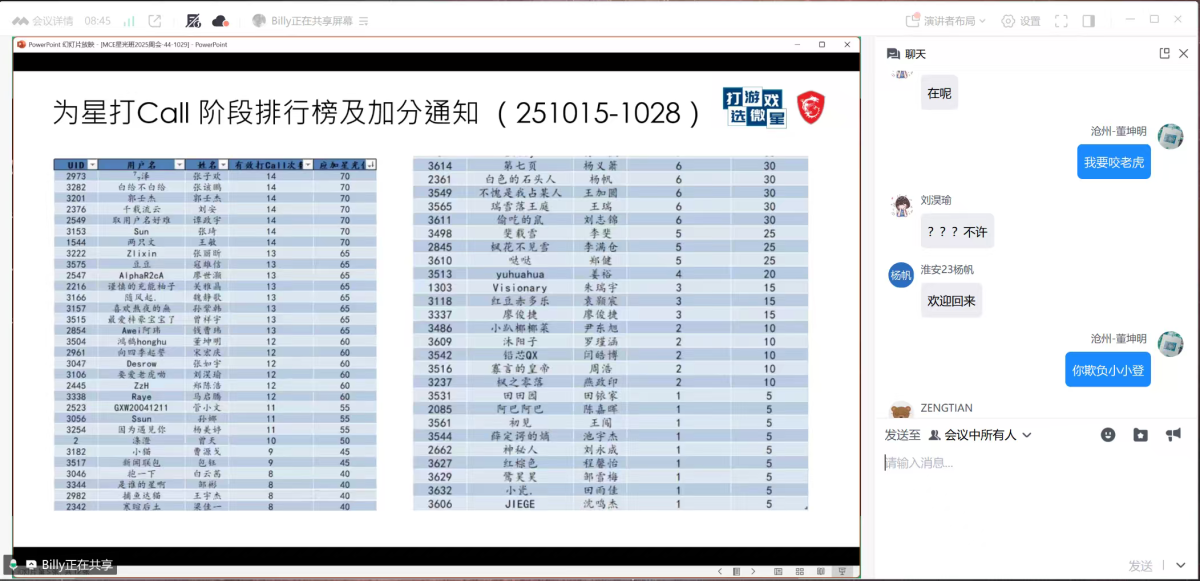
Task: Advance to next slide with the right arrow
Action: tap(754, 570)
